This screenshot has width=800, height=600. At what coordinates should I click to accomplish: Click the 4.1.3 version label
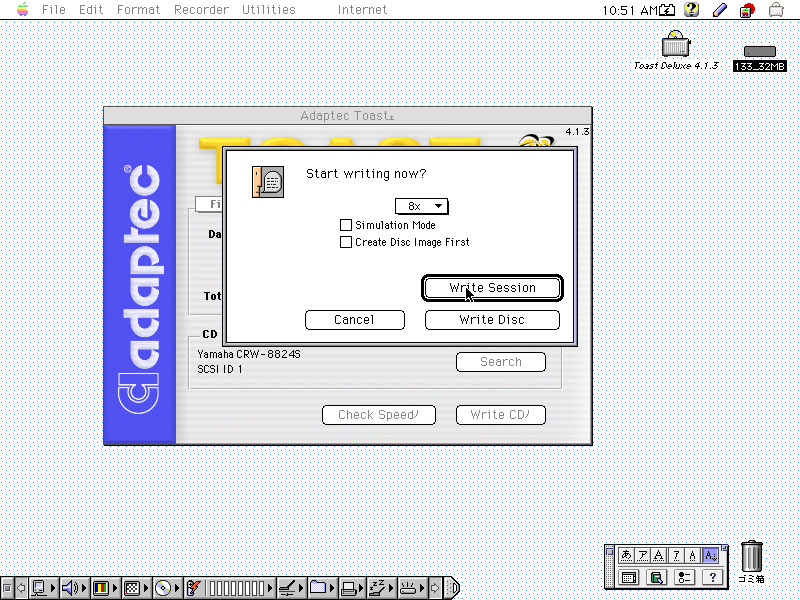pyautogui.click(x=577, y=132)
